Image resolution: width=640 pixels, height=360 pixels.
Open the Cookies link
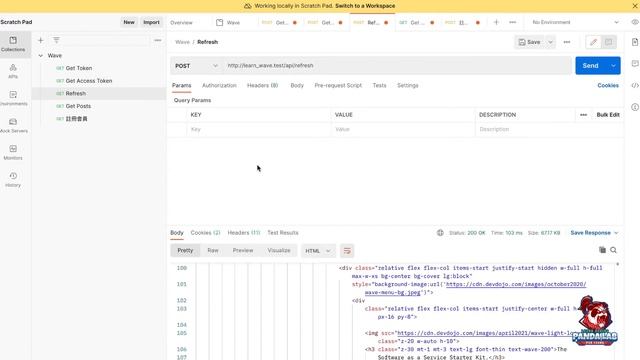608,85
